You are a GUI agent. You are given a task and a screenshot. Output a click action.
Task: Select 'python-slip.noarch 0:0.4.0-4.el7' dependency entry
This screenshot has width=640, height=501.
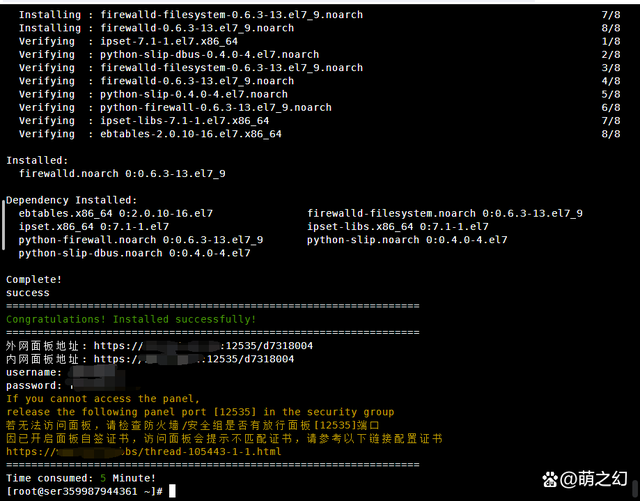click(407, 240)
